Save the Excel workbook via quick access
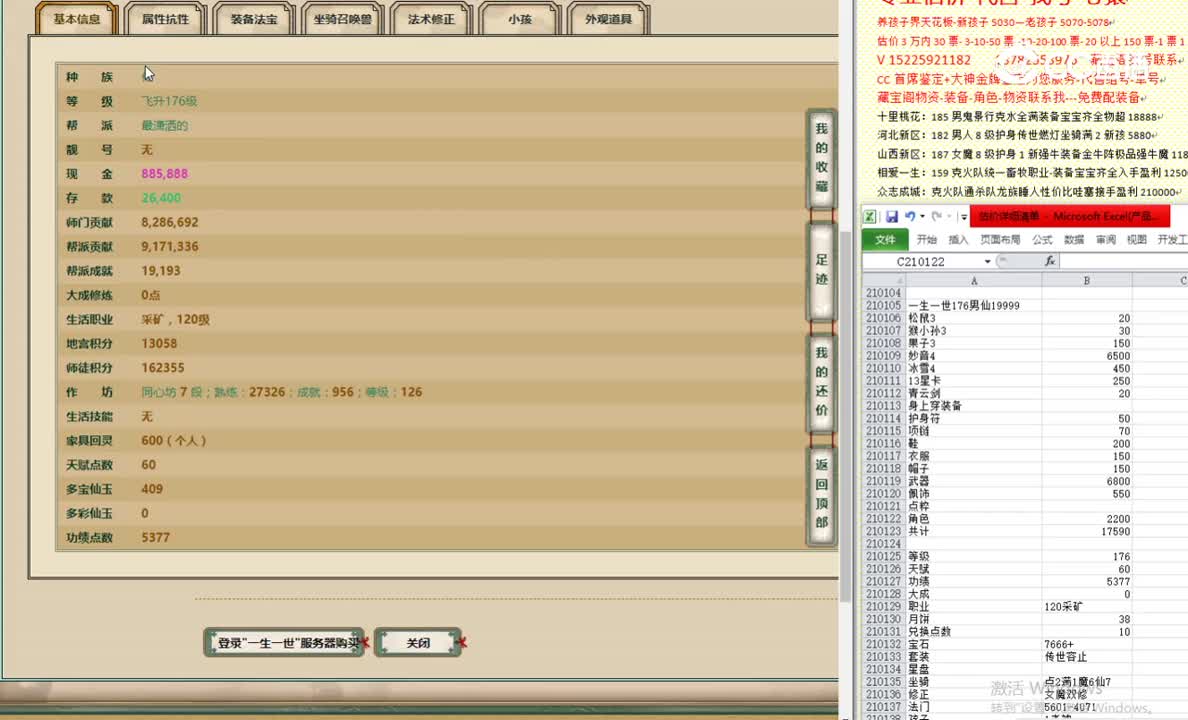The height and width of the screenshot is (720, 1188). coord(892,217)
